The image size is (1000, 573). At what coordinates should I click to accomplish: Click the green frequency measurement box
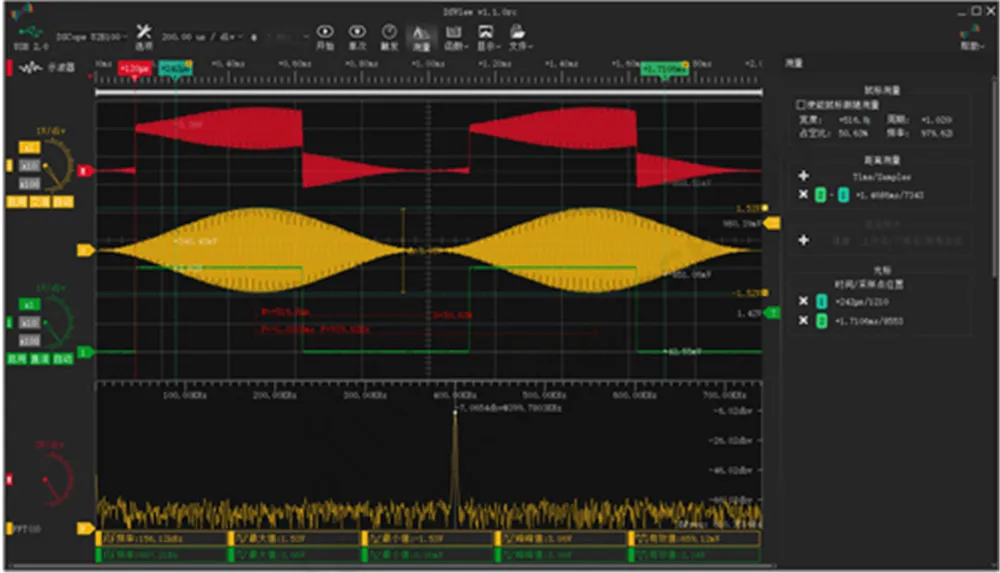[162, 555]
